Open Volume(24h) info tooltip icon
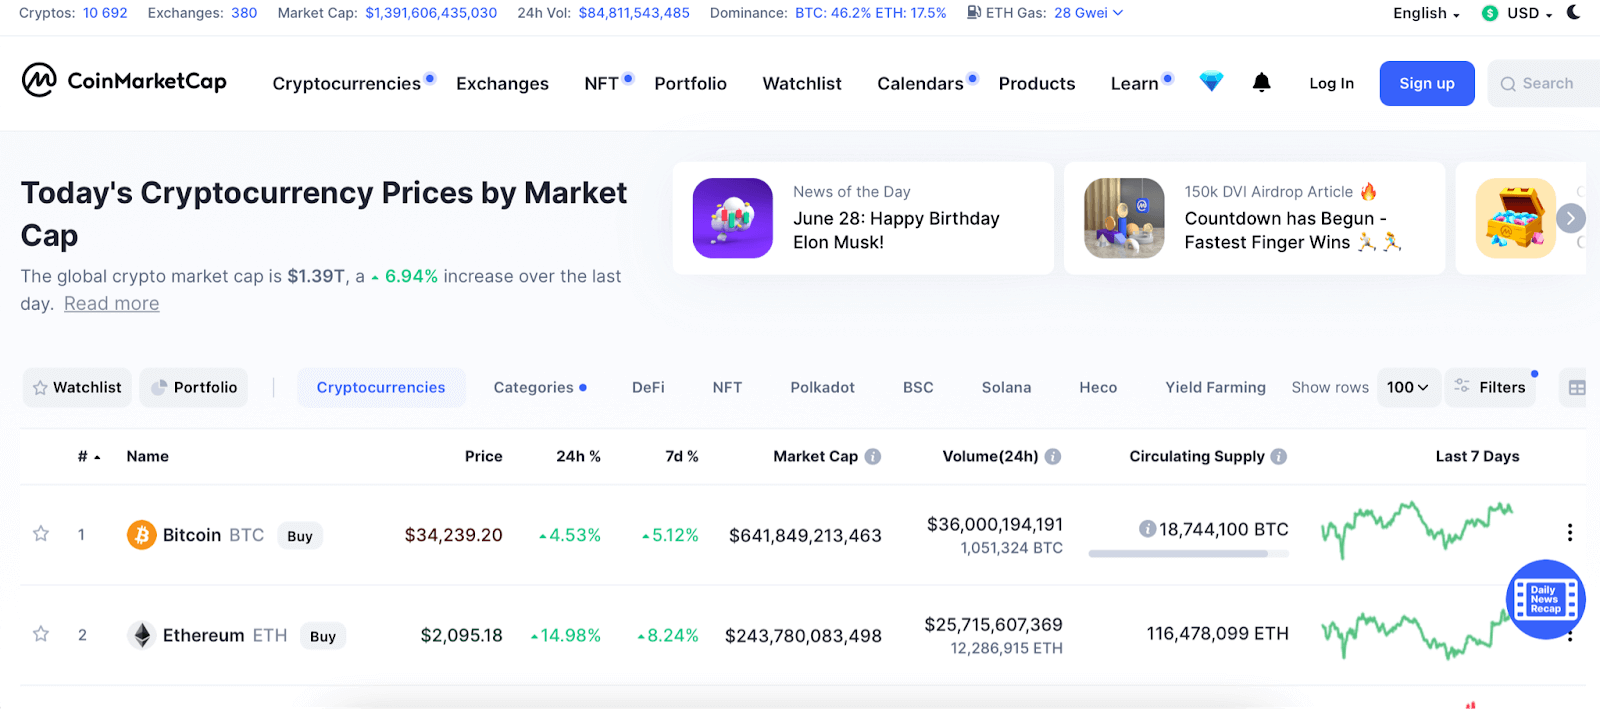Screen dimensions: 1600x709 [1053, 456]
